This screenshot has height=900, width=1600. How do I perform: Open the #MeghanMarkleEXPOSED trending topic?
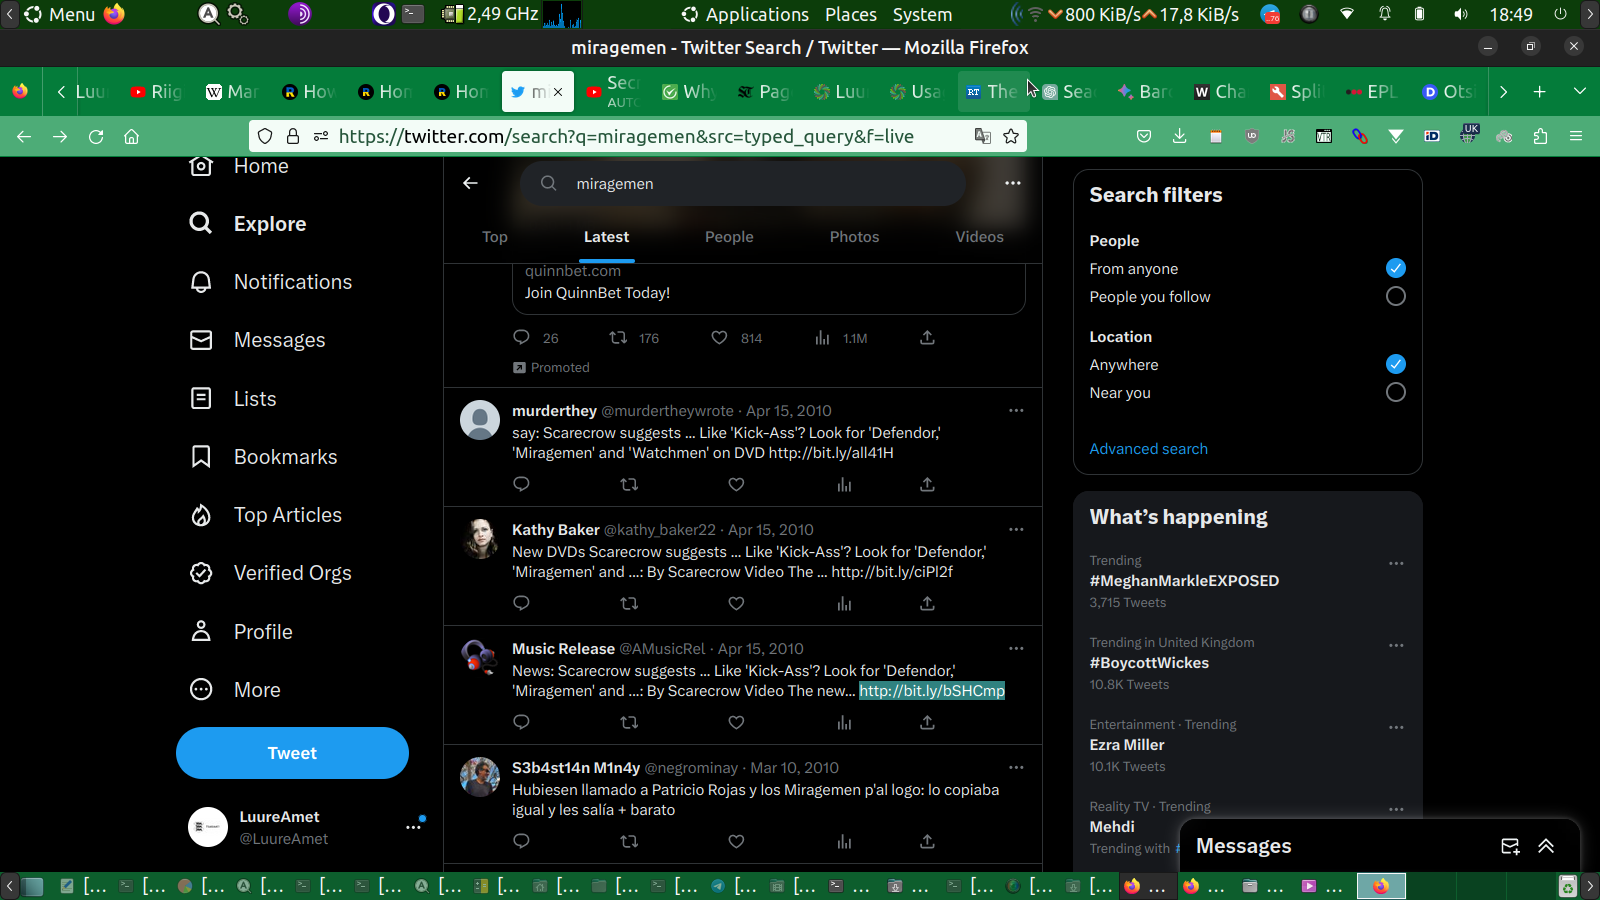tap(1184, 581)
